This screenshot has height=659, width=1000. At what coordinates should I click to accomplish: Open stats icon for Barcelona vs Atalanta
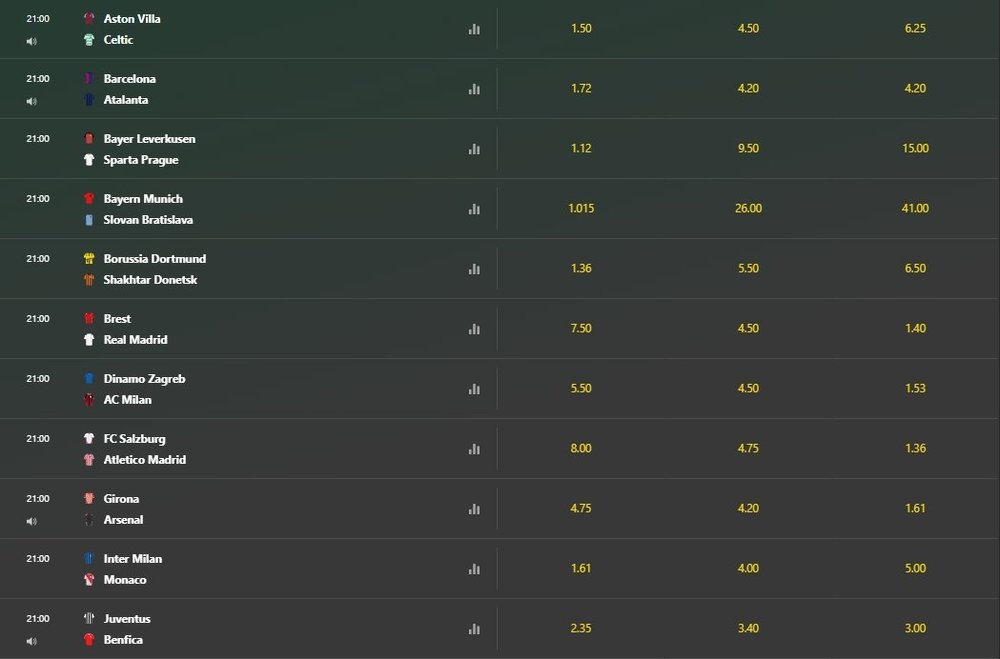(474, 89)
